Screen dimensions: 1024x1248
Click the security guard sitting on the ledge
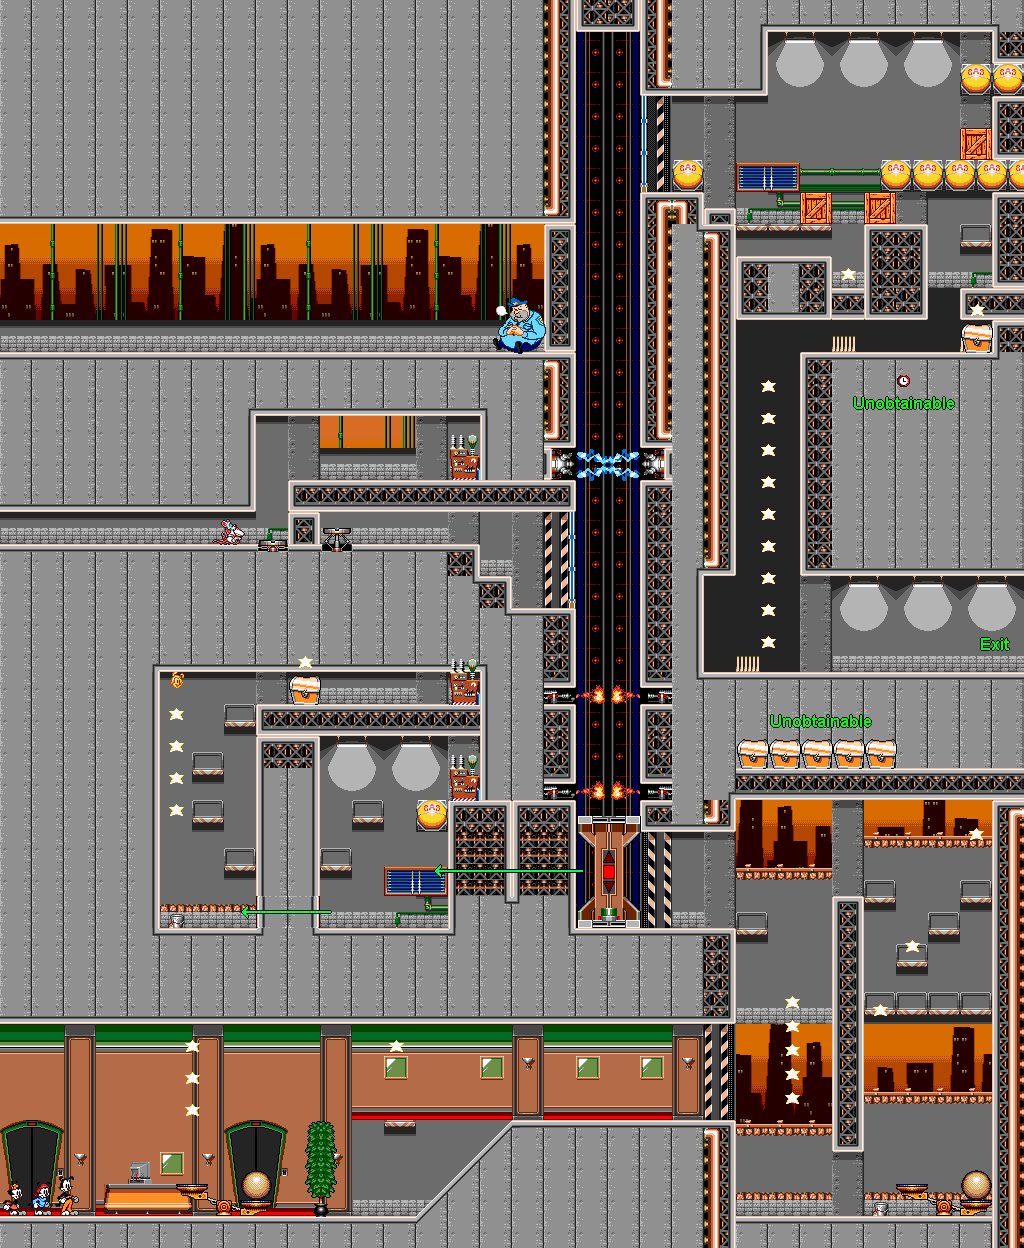pyautogui.click(x=520, y=326)
